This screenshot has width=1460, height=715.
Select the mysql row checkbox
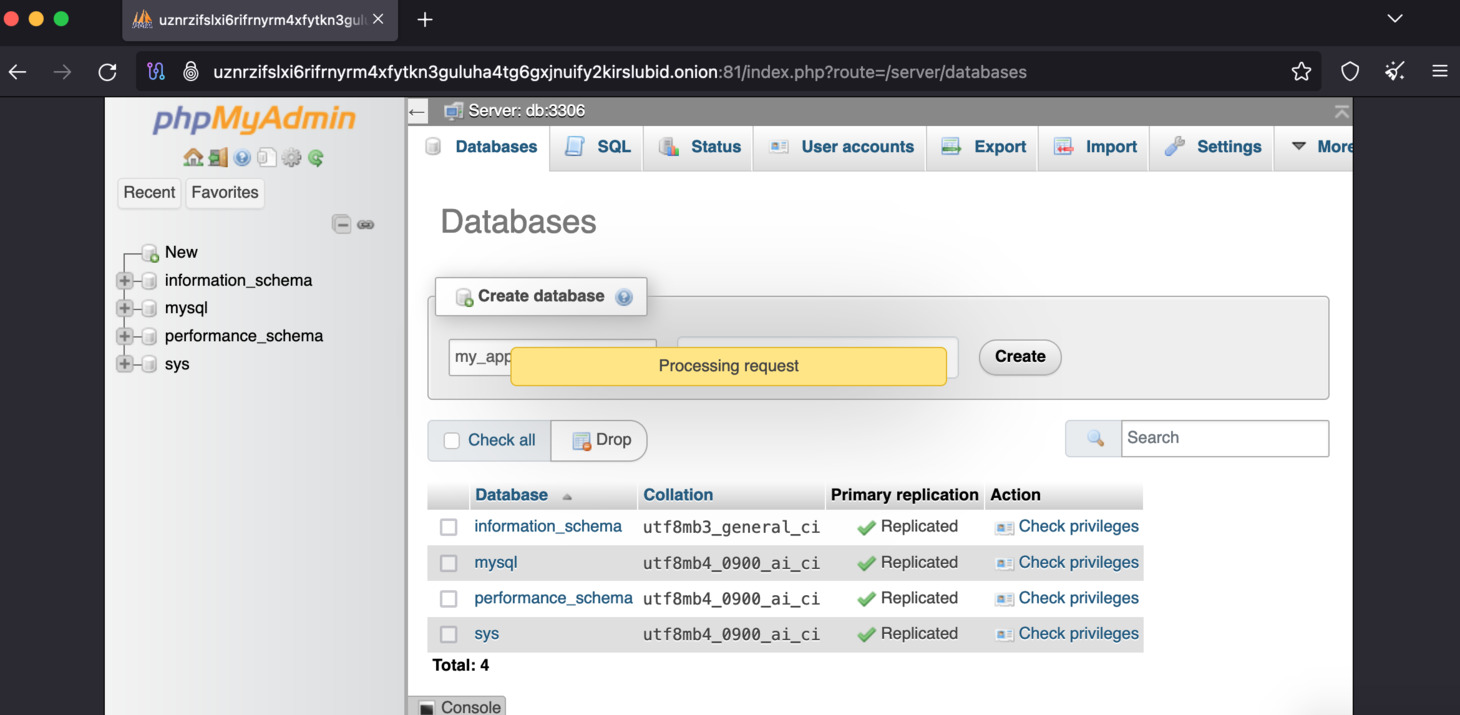point(449,563)
